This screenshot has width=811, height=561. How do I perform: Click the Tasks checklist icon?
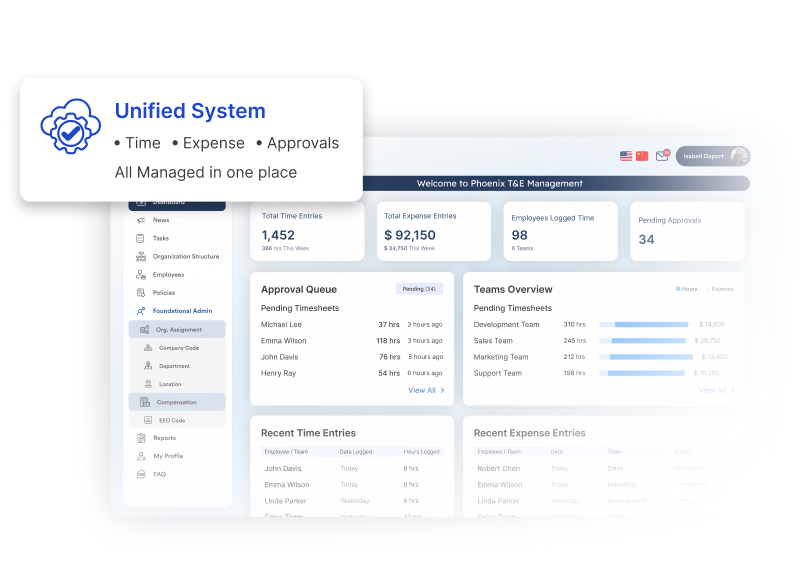140,238
